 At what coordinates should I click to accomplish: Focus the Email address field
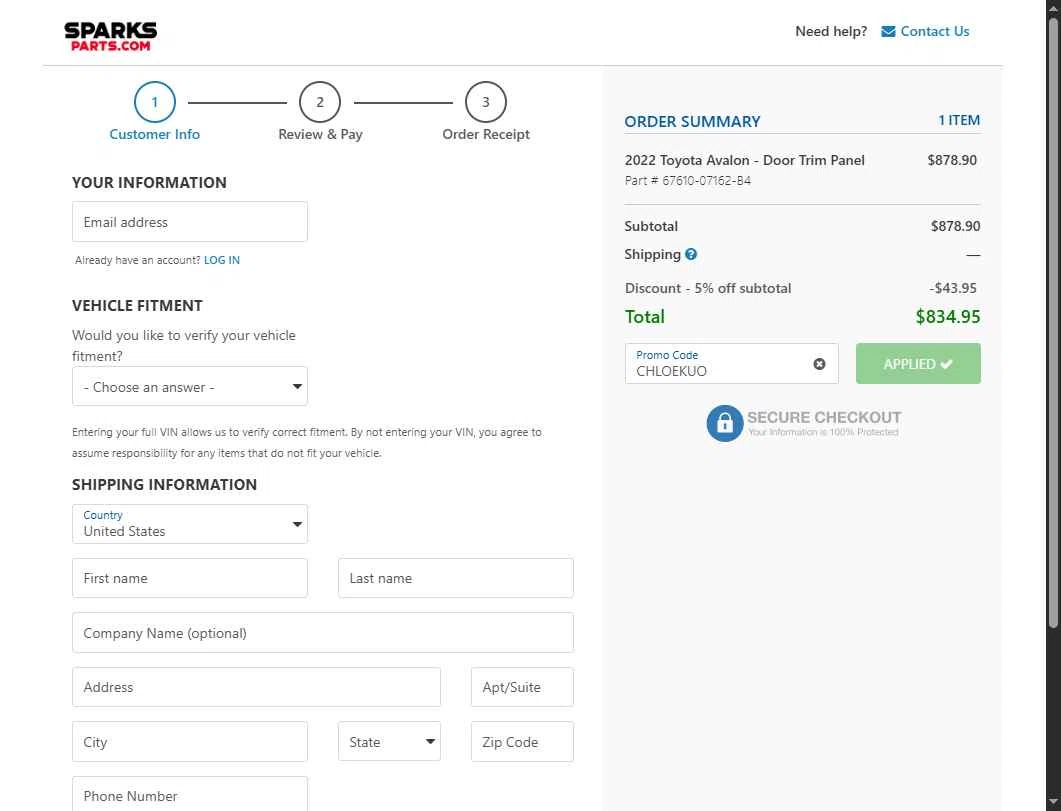point(189,222)
